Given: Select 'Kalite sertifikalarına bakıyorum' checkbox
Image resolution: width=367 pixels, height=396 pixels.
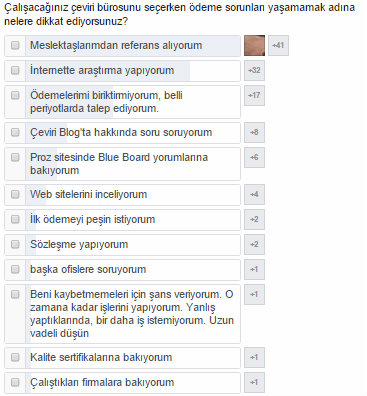Looking at the screenshot, I should (x=15, y=357).
